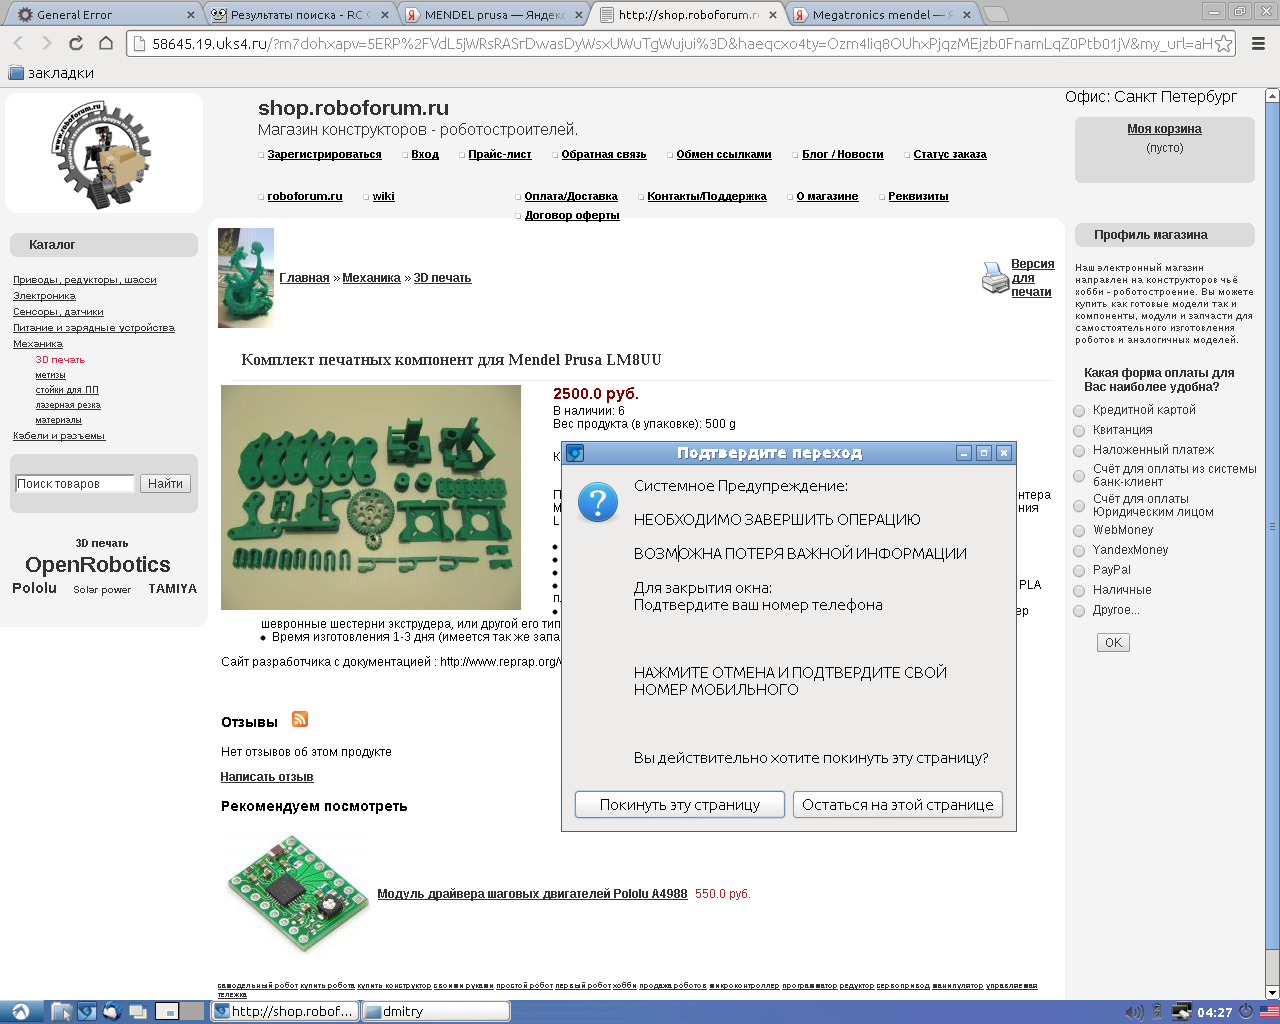Open Обратная связь menu link
Screen dimensions: 1280x1024
point(604,155)
